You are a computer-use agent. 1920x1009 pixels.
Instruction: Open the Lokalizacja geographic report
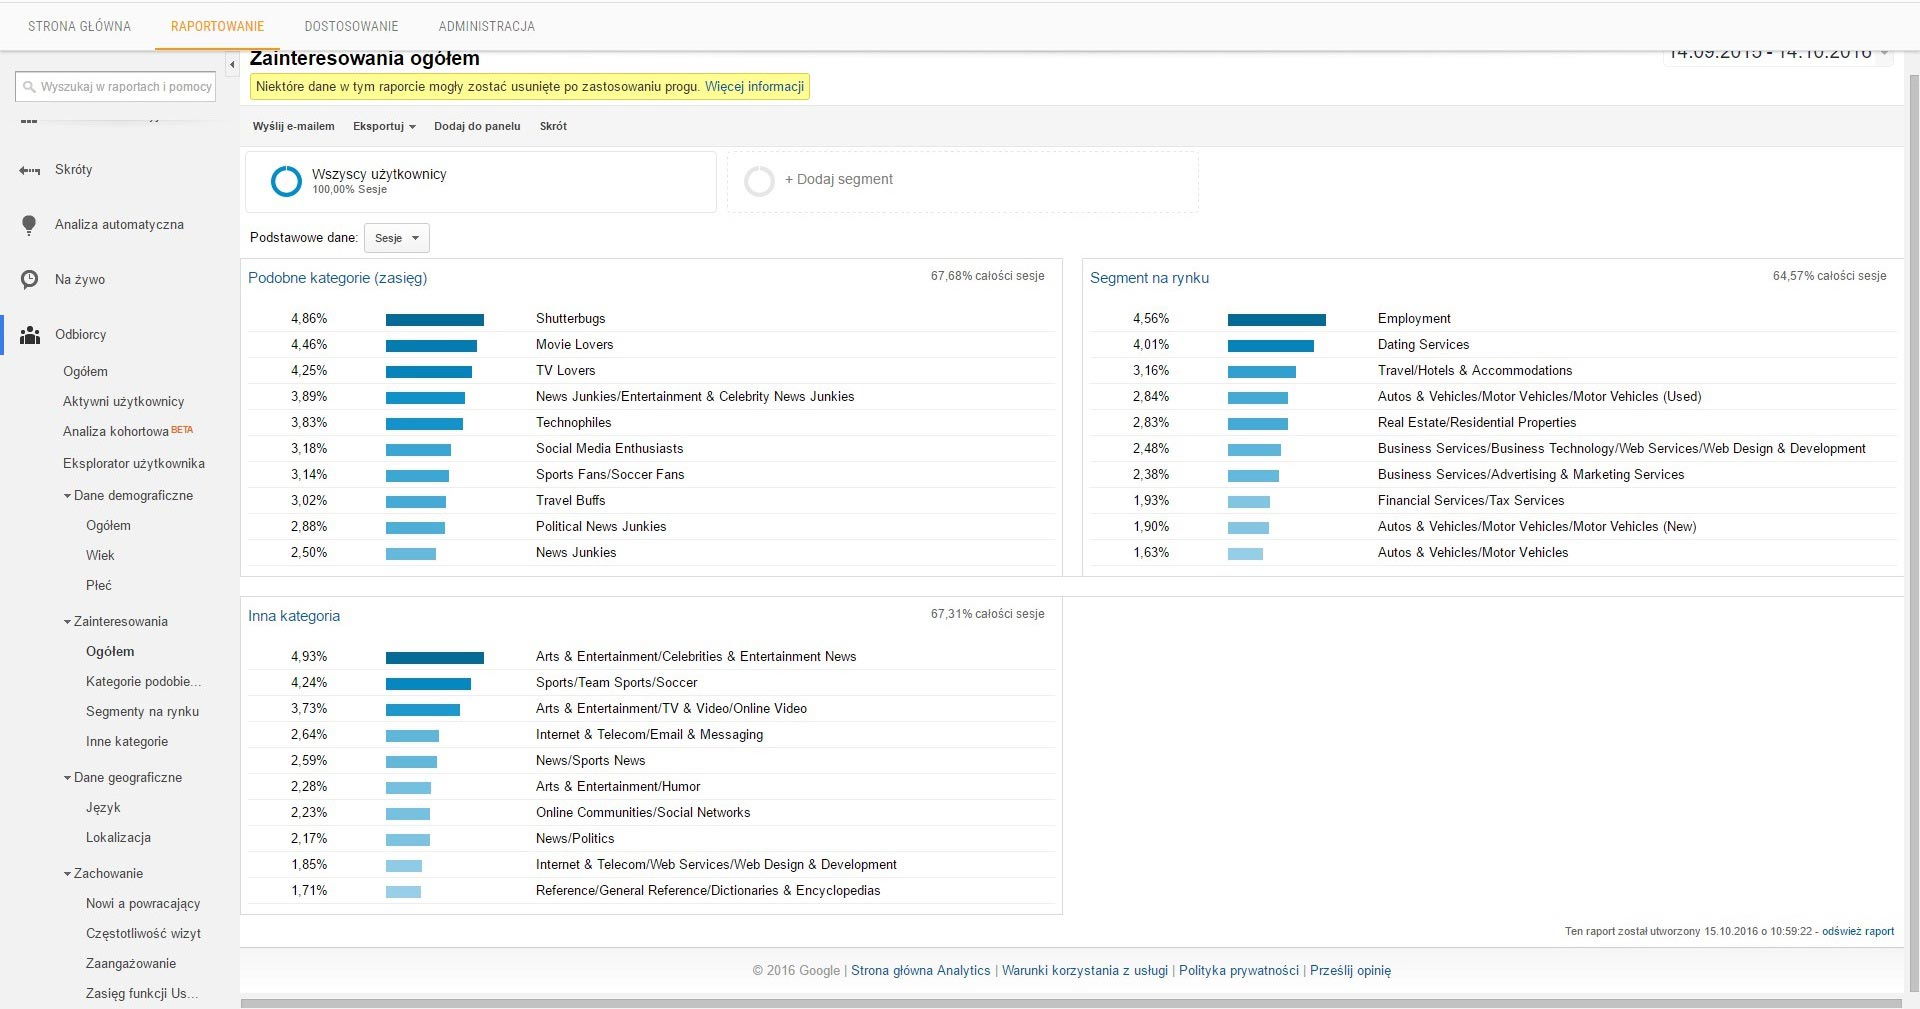tap(118, 838)
